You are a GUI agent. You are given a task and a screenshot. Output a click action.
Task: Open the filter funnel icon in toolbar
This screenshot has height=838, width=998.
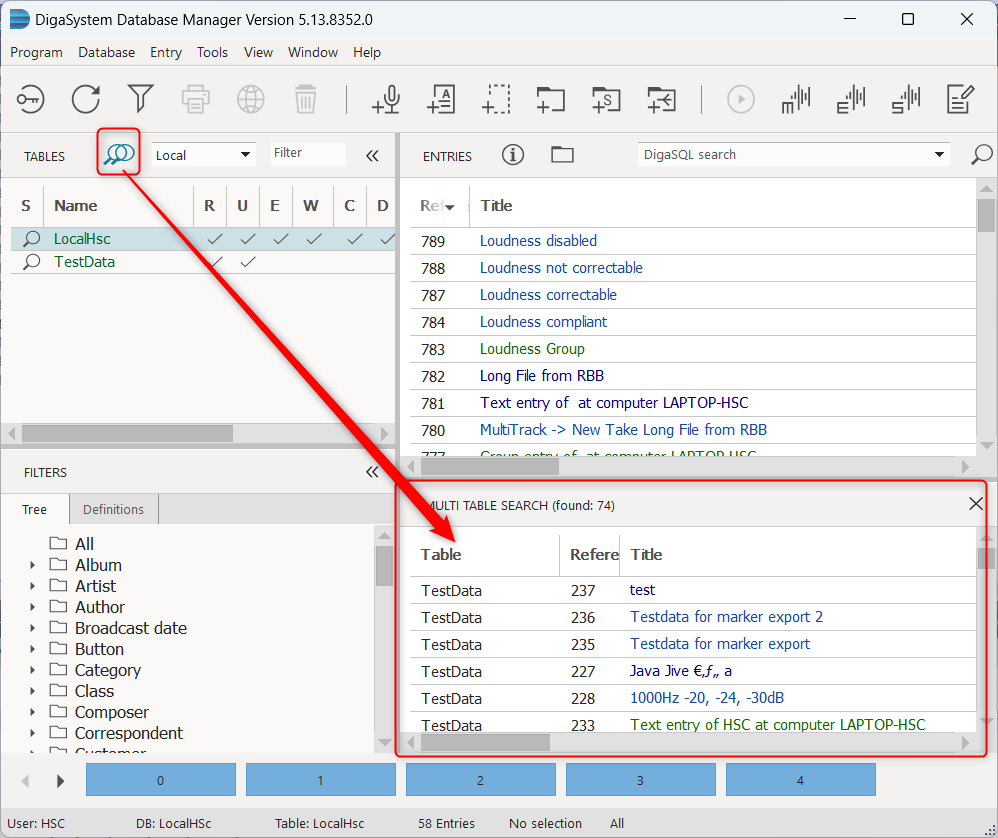[x=140, y=98]
